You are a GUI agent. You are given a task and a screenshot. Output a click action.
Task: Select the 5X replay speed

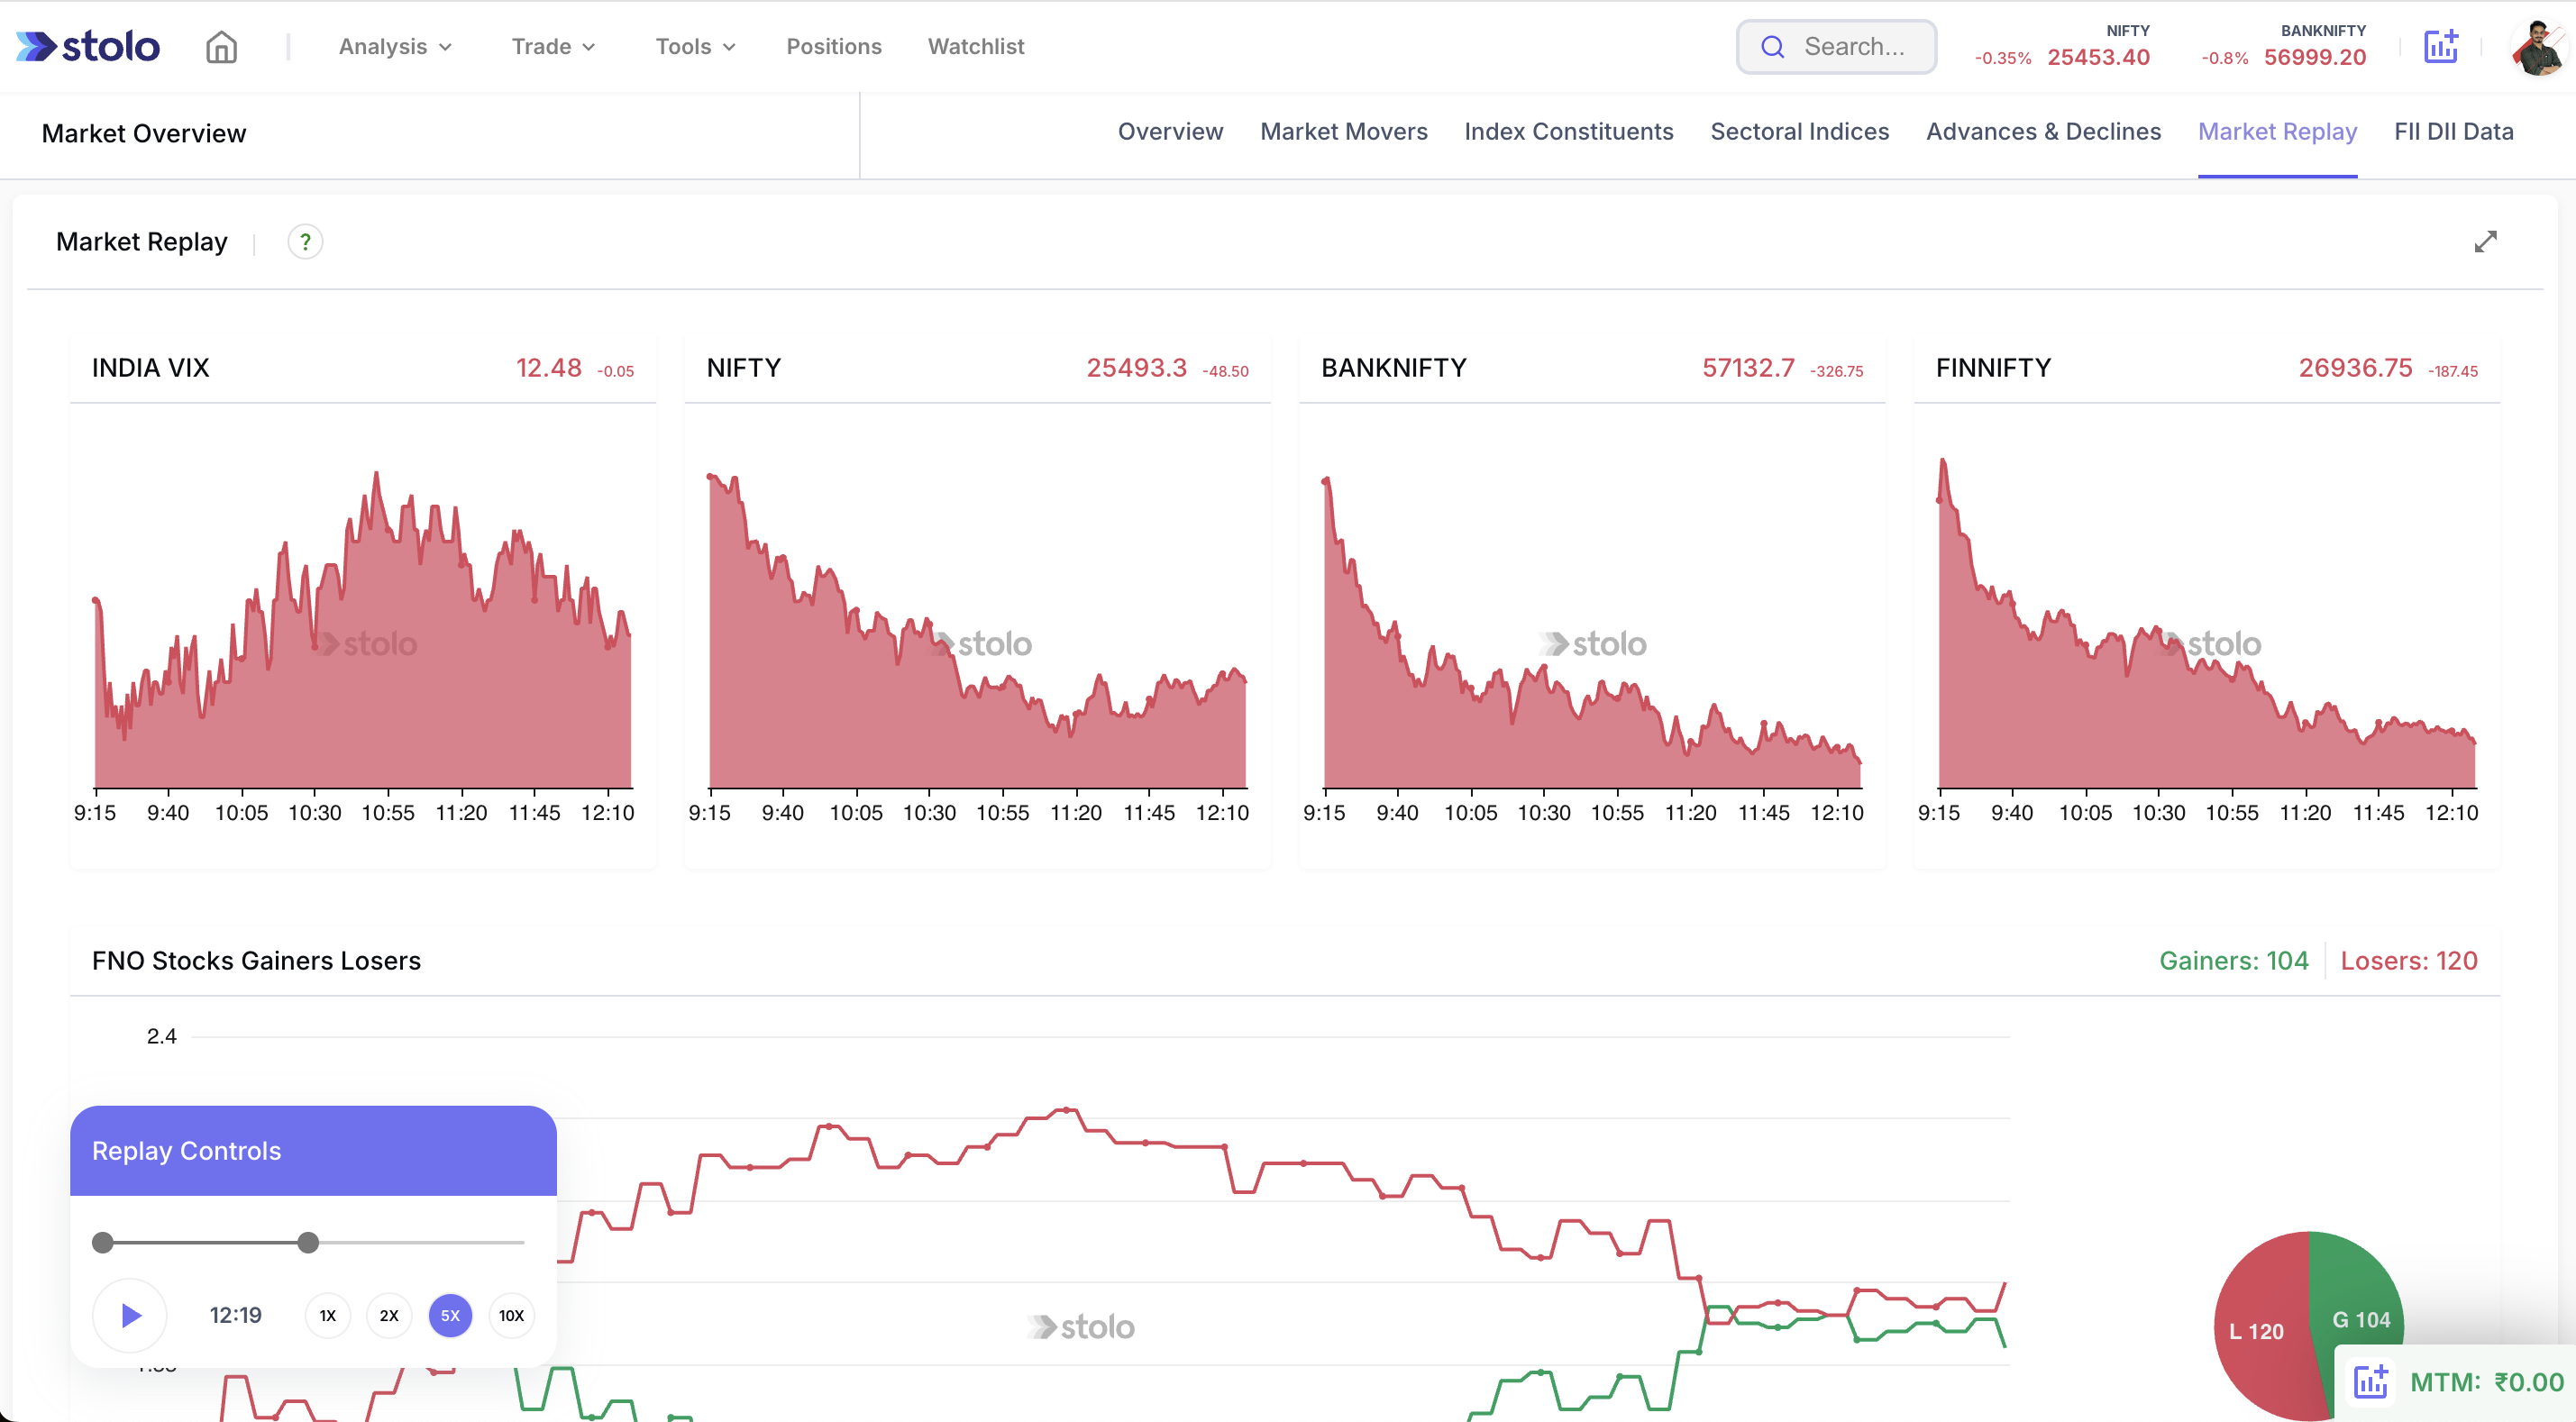[450, 1315]
